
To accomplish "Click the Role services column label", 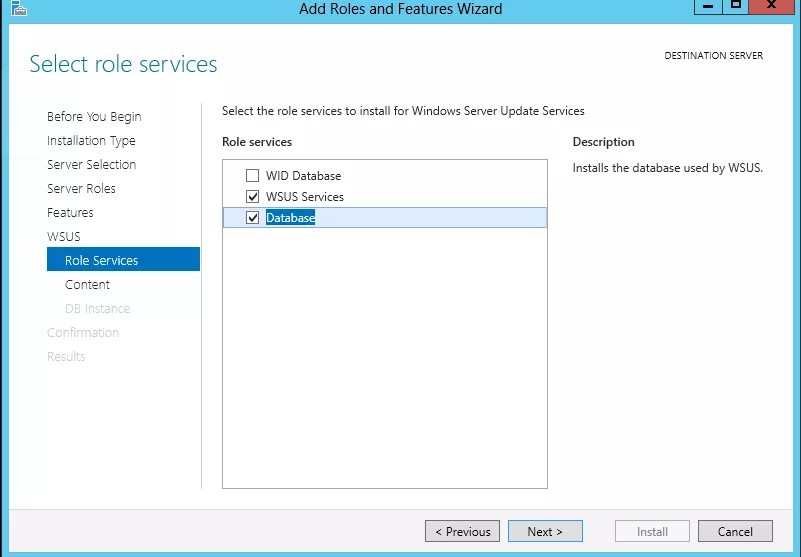I will click(257, 142).
